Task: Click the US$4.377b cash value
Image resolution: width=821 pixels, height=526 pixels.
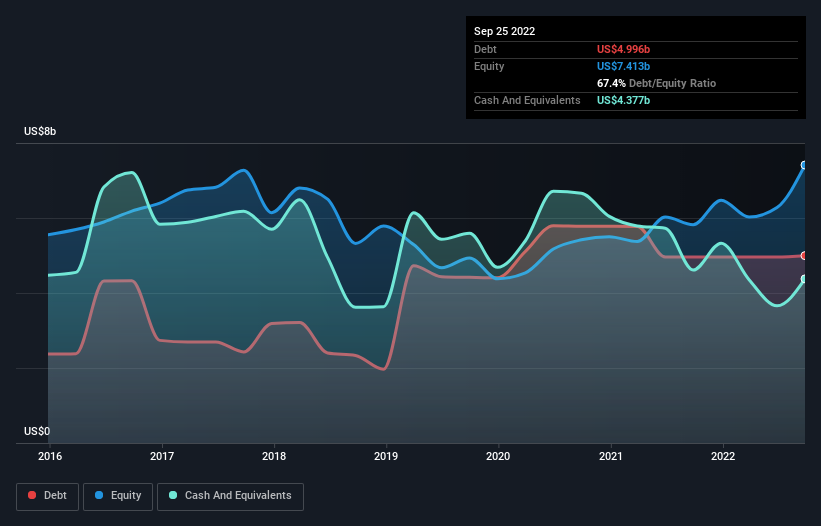Action: click(x=623, y=100)
